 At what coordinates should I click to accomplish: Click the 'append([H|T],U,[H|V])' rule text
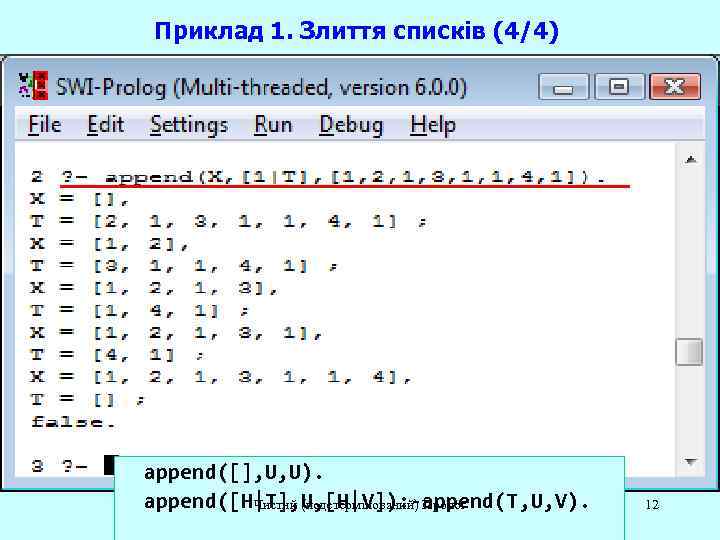click(x=270, y=502)
